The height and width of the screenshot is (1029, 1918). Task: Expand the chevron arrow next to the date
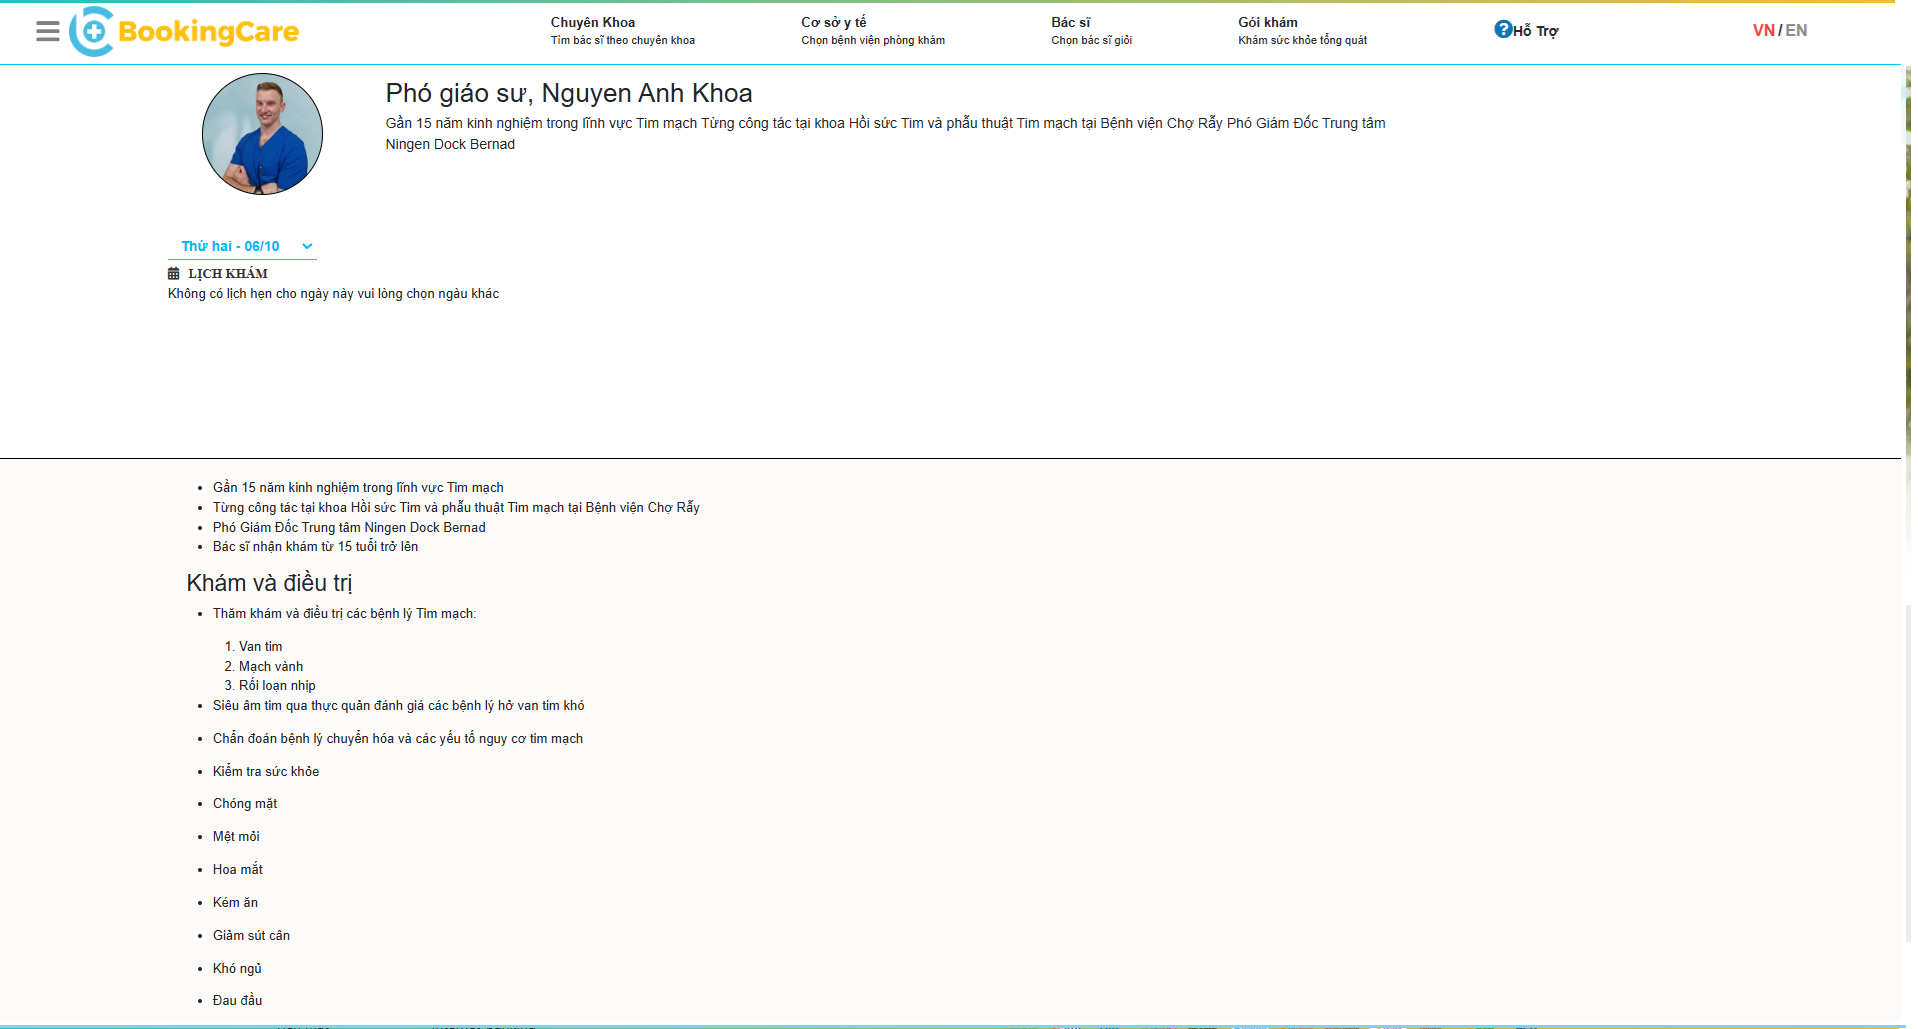(x=307, y=246)
